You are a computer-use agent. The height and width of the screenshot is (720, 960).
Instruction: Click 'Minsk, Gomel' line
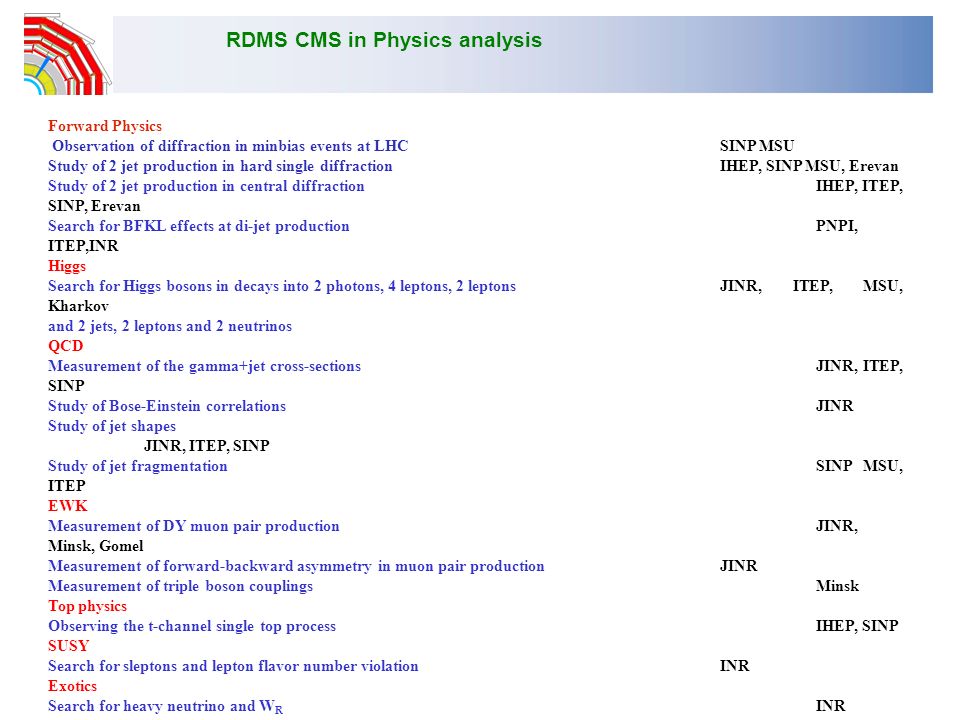click(96, 546)
